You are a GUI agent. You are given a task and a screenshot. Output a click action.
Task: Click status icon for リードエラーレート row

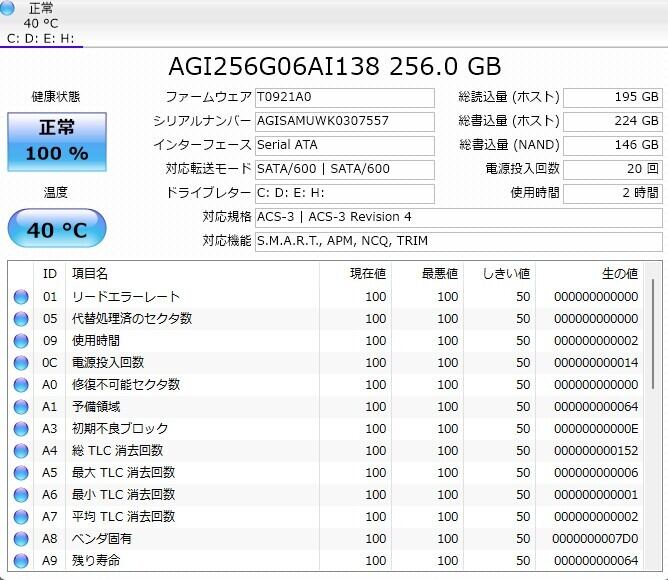coord(21,297)
